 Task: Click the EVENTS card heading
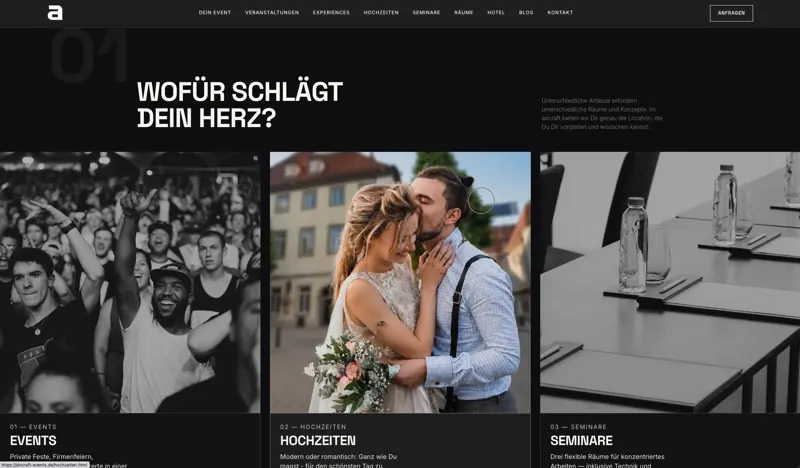tap(33, 440)
